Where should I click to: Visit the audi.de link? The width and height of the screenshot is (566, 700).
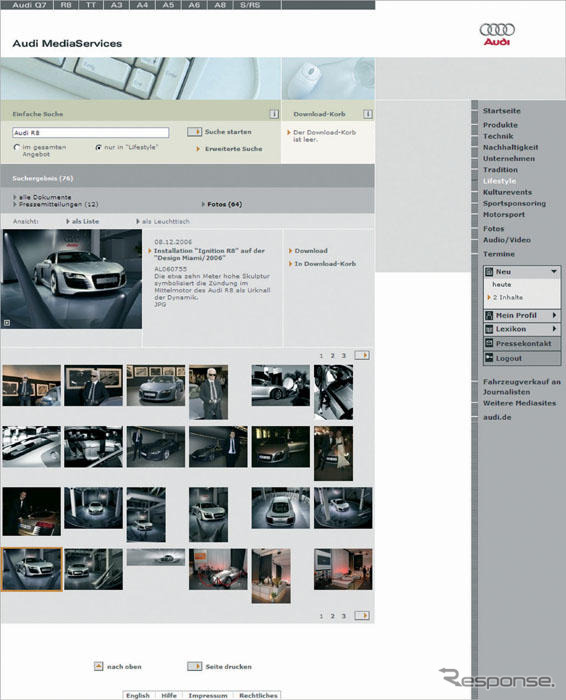pyautogui.click(x=497, y=417)
